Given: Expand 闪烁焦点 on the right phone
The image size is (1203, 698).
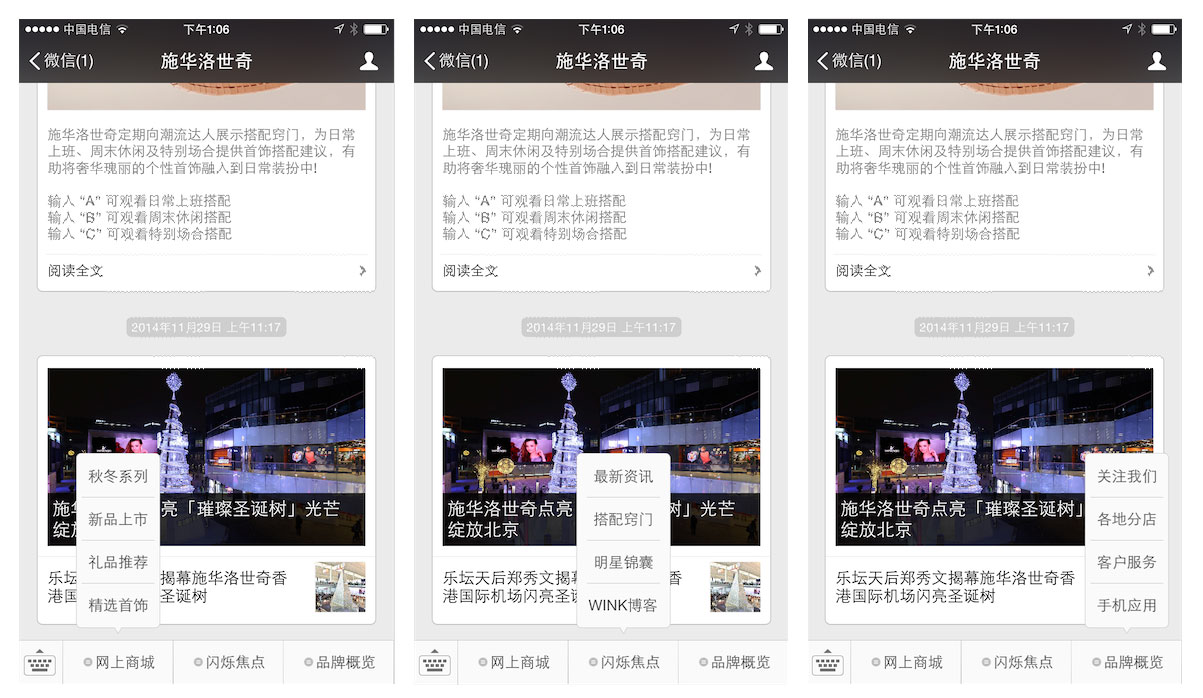Looking at the screenshot, I should point(1016,662).
